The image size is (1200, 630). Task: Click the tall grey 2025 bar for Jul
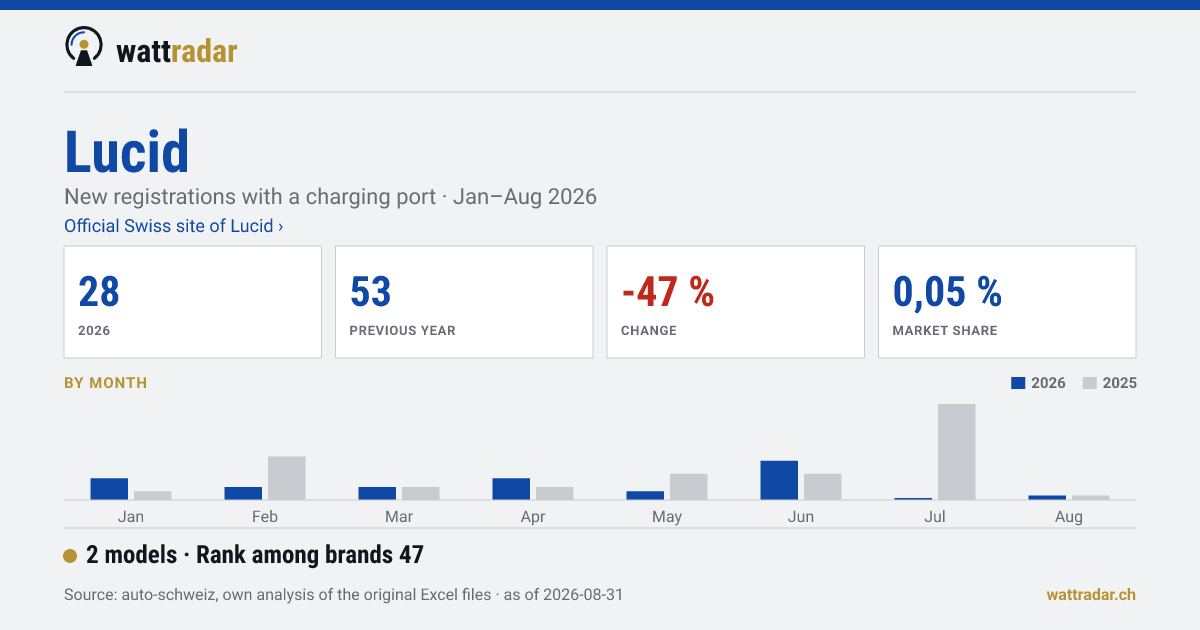(957, 452)
